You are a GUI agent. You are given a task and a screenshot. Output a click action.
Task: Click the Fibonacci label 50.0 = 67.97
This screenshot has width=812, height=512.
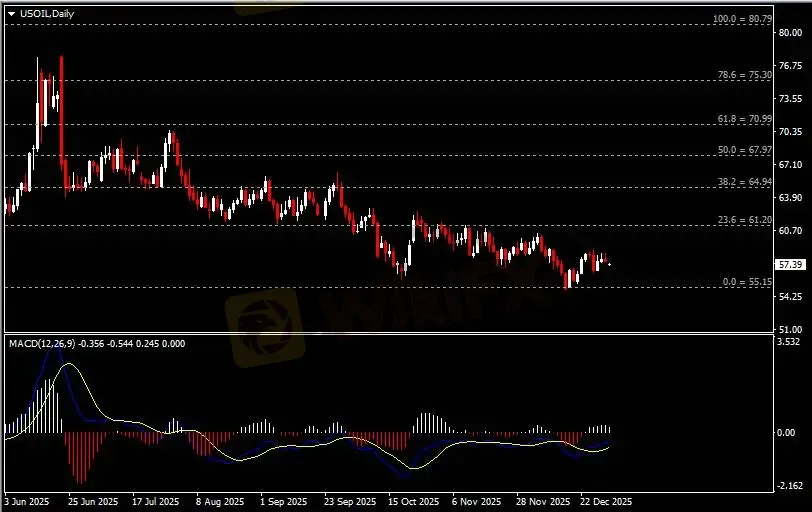[x=745, y=150]
